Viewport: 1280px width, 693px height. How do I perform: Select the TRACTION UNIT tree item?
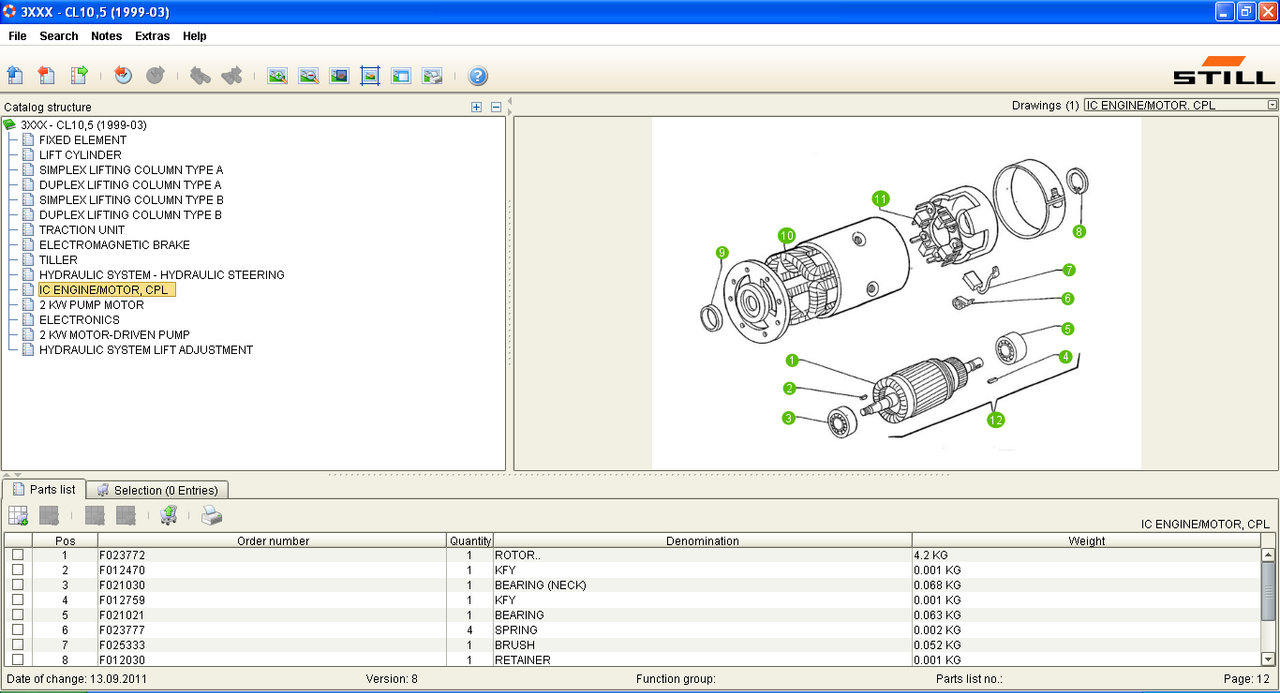[x=82, y=230]
